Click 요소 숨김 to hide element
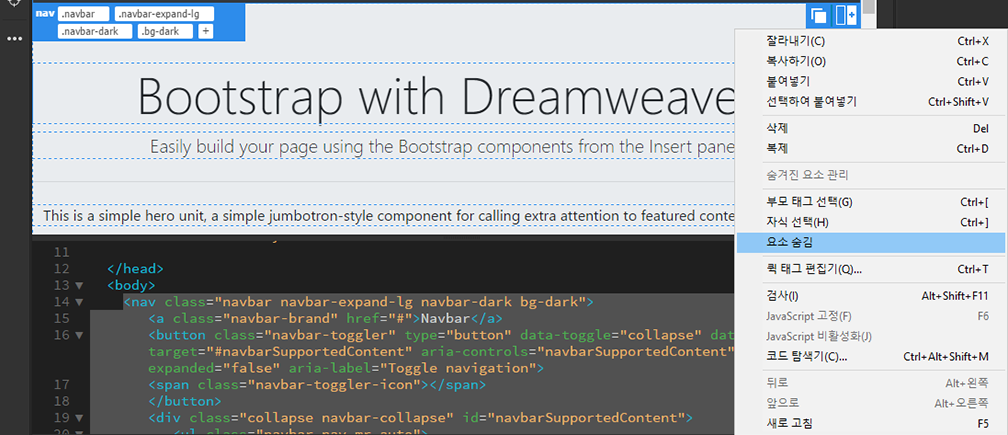The height and width of the screenshot is (435, 1008). pyautogui.click(x=792, y=241)
